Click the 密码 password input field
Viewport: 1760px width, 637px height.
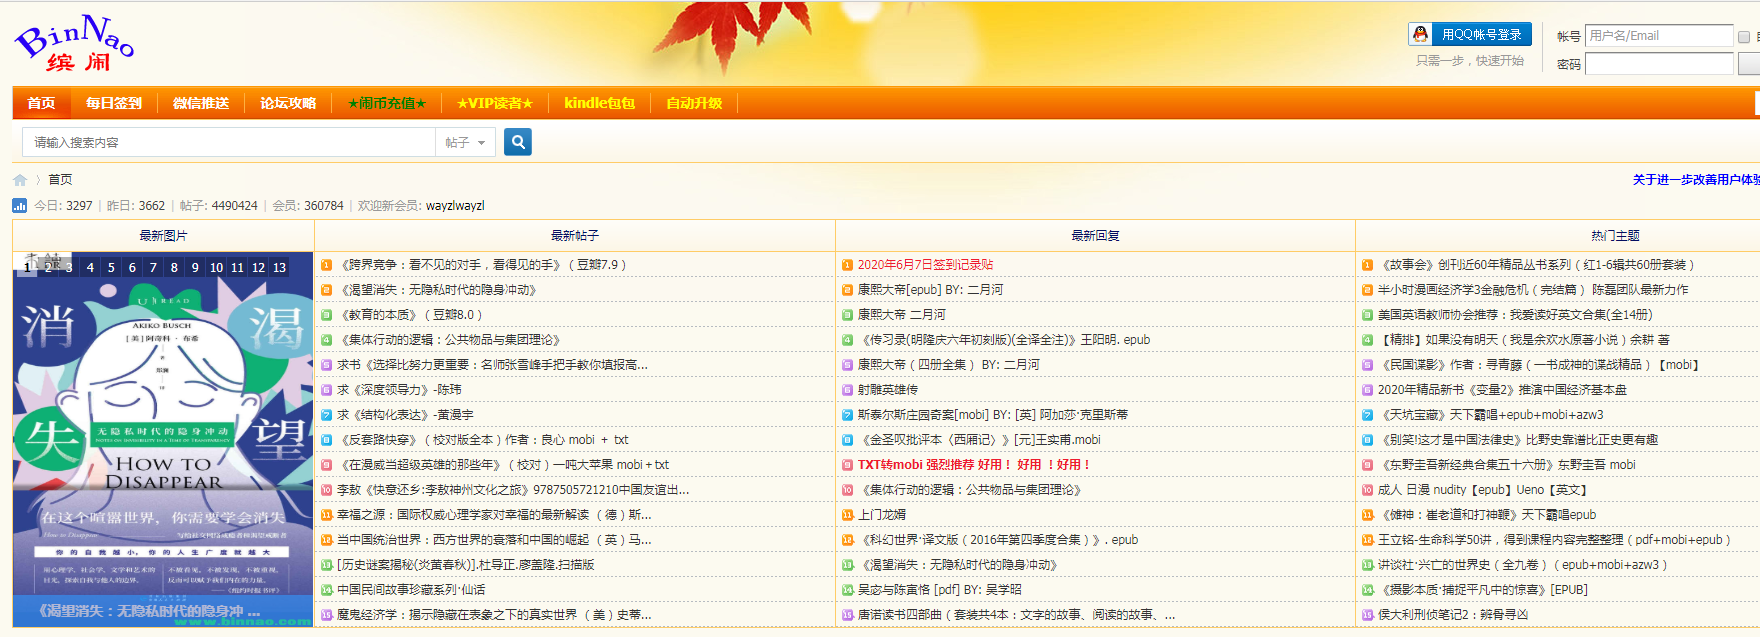[1659, 64]
